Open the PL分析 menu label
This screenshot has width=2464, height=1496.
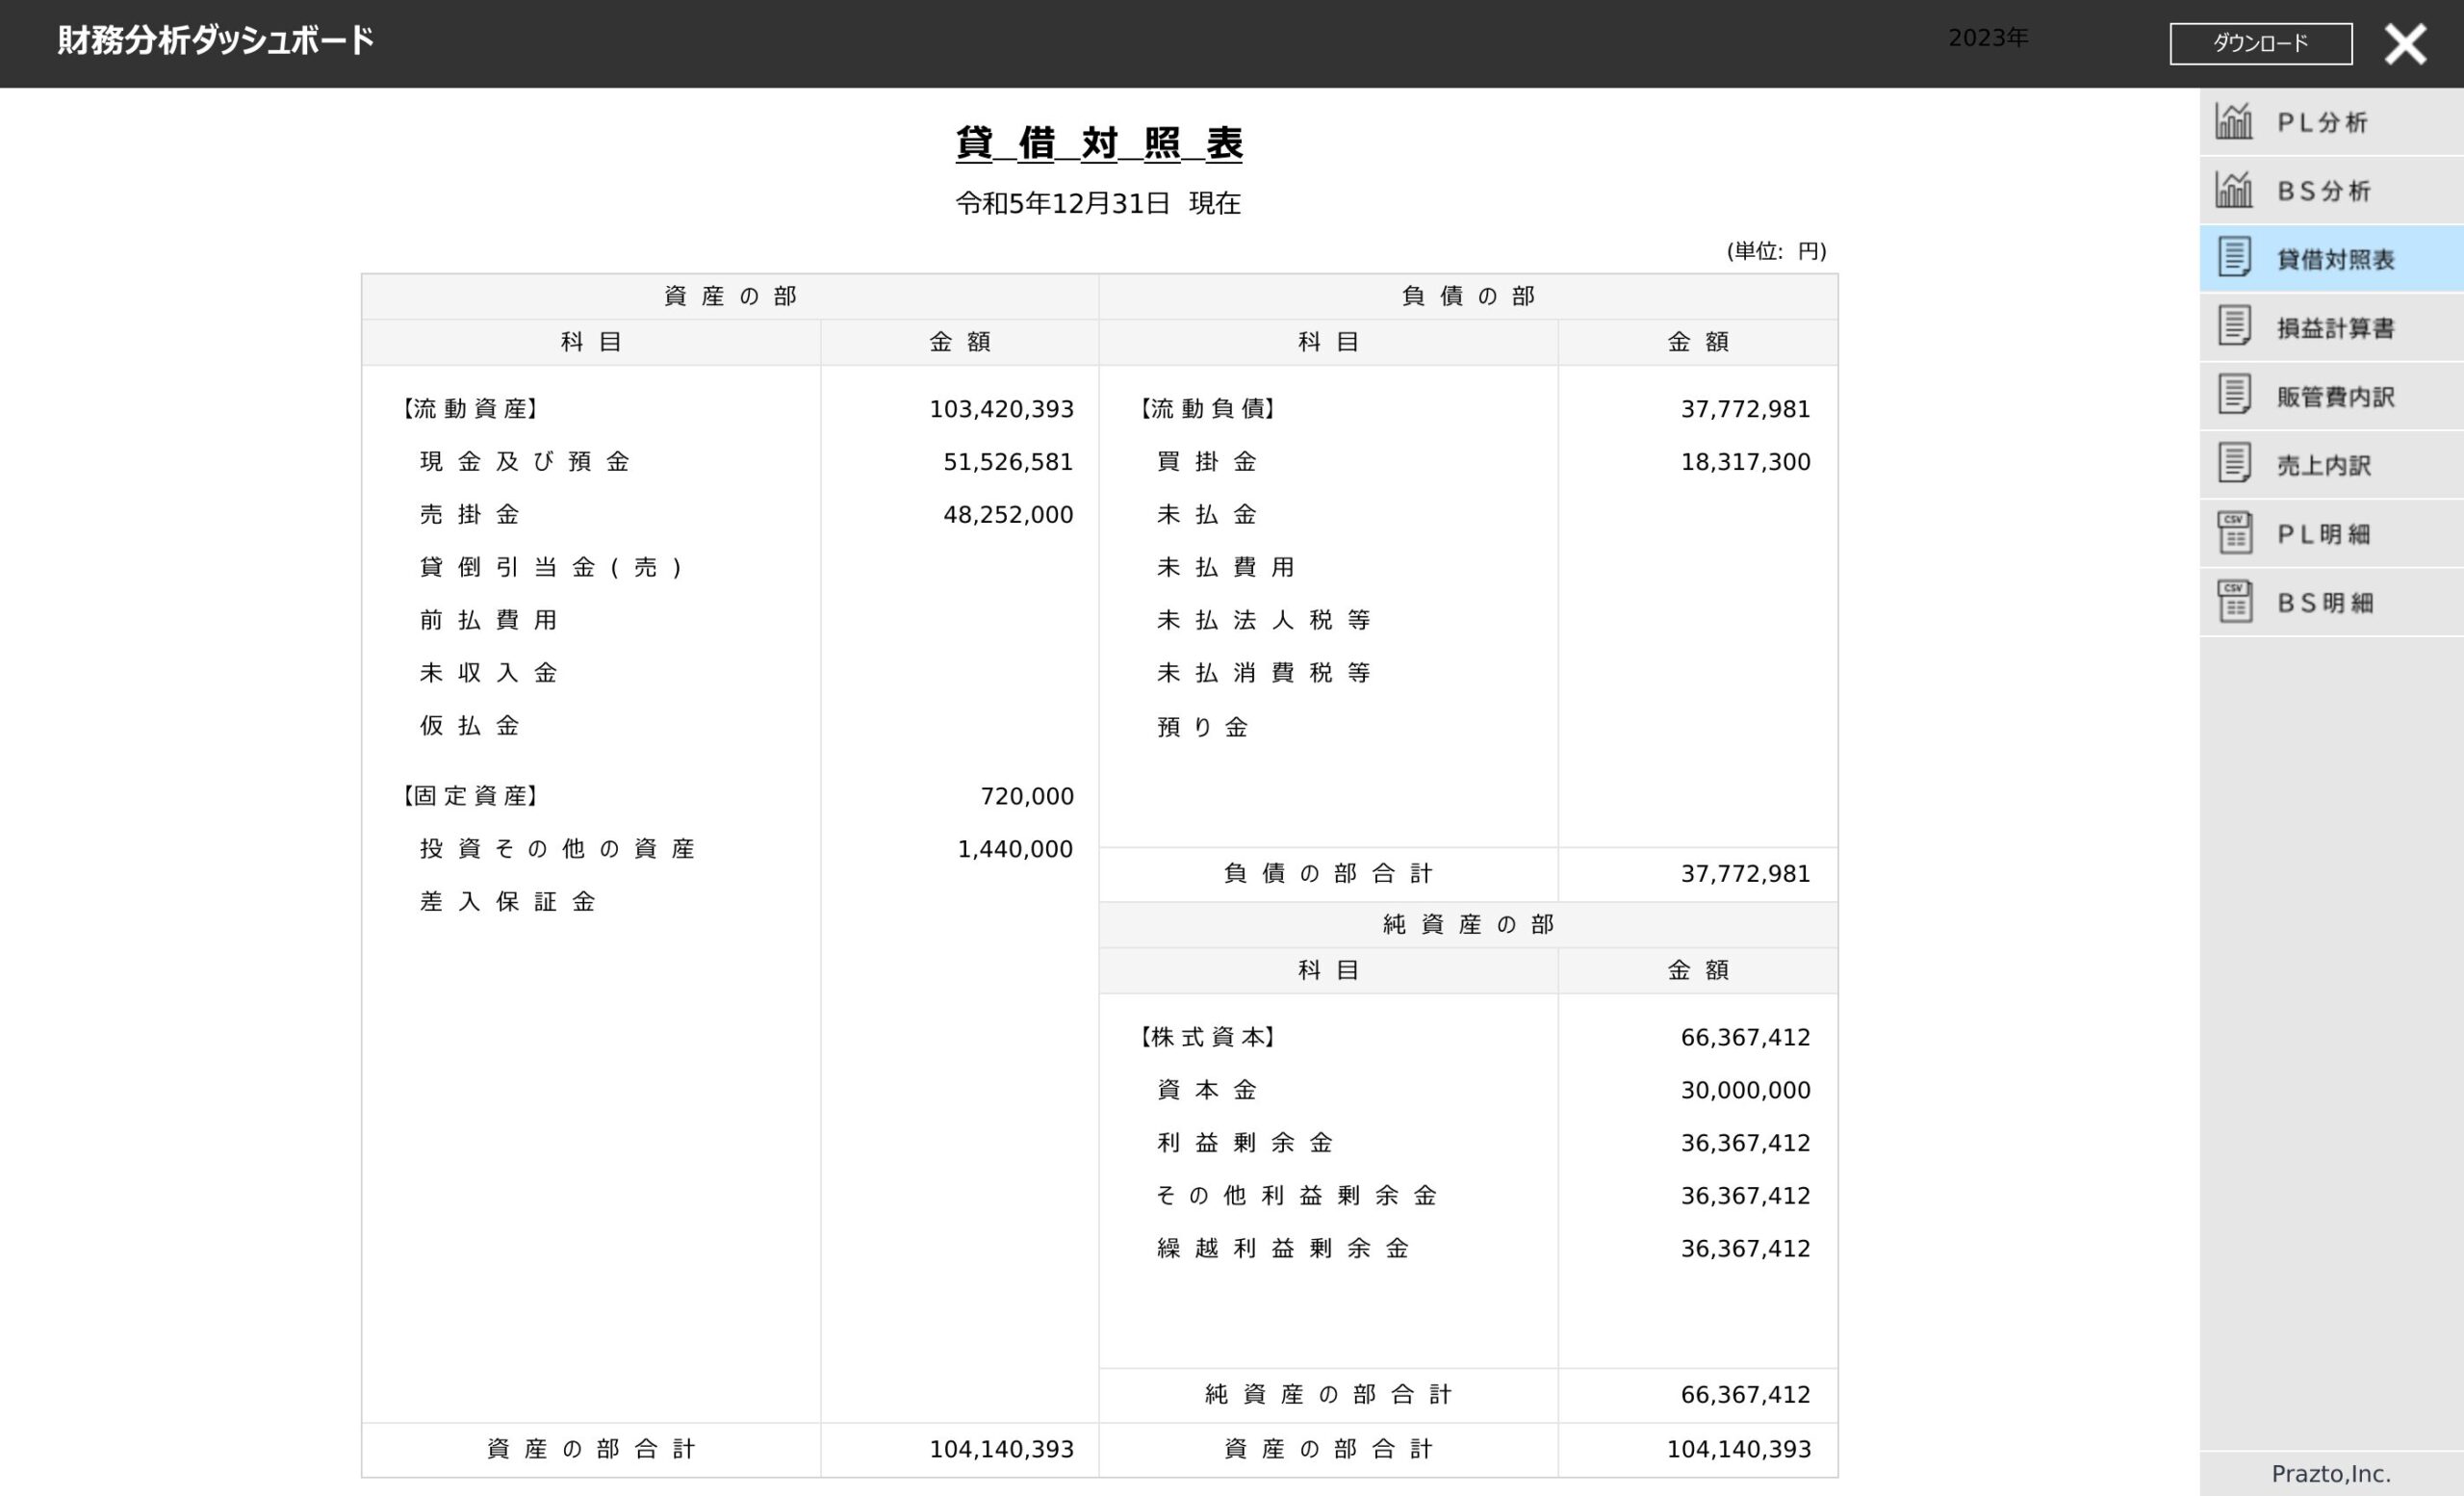2322,122
